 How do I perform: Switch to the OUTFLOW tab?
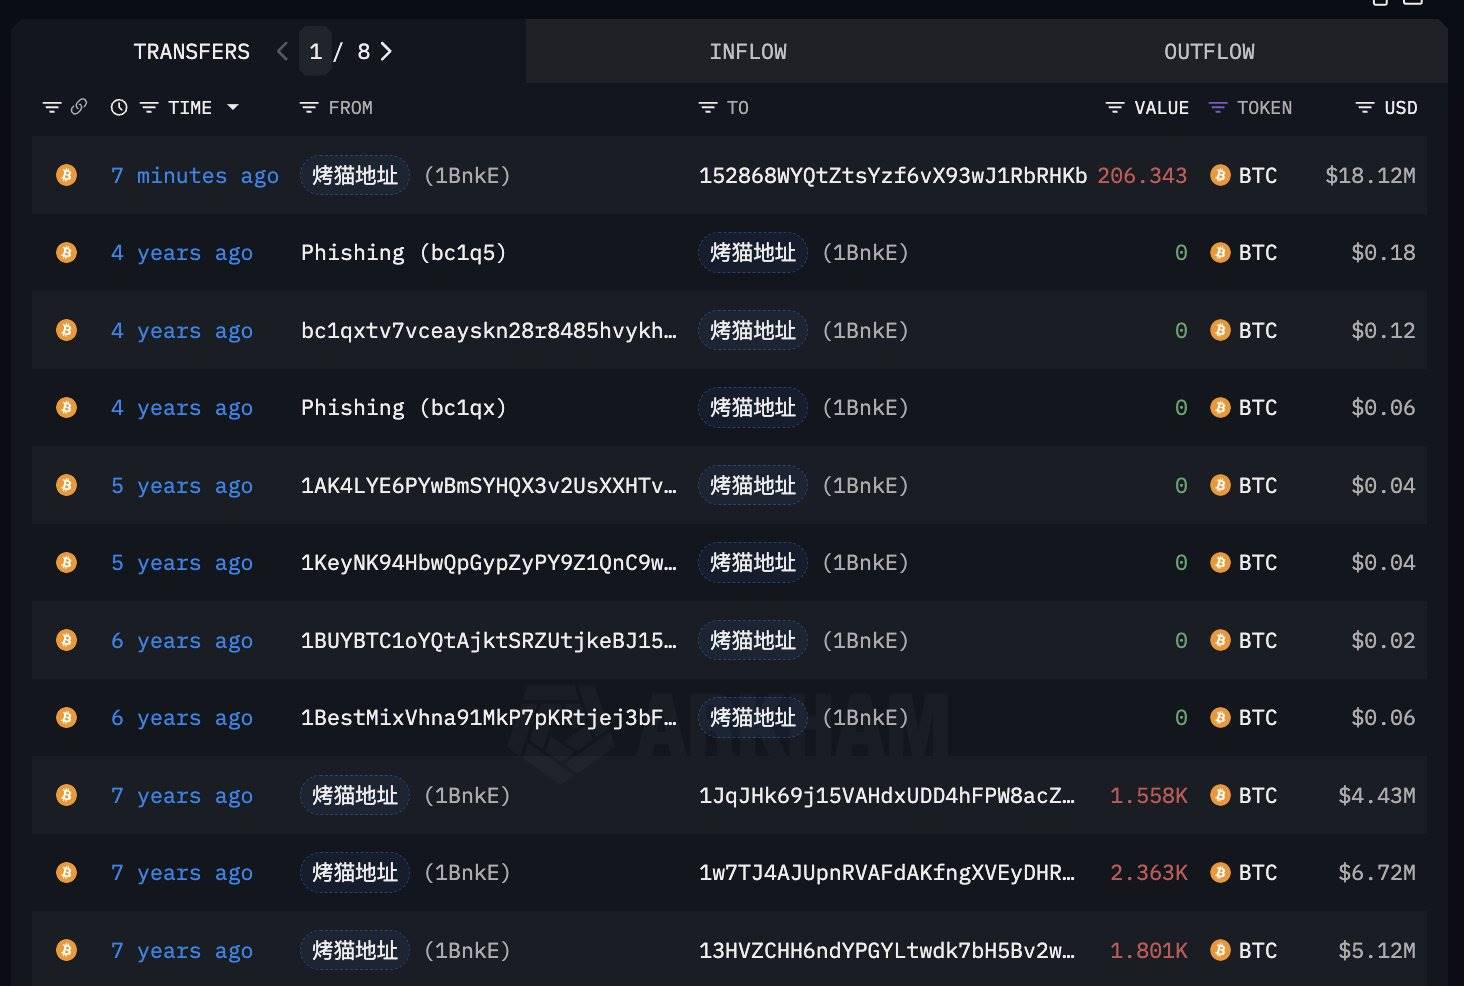[x=1208, y=52]
